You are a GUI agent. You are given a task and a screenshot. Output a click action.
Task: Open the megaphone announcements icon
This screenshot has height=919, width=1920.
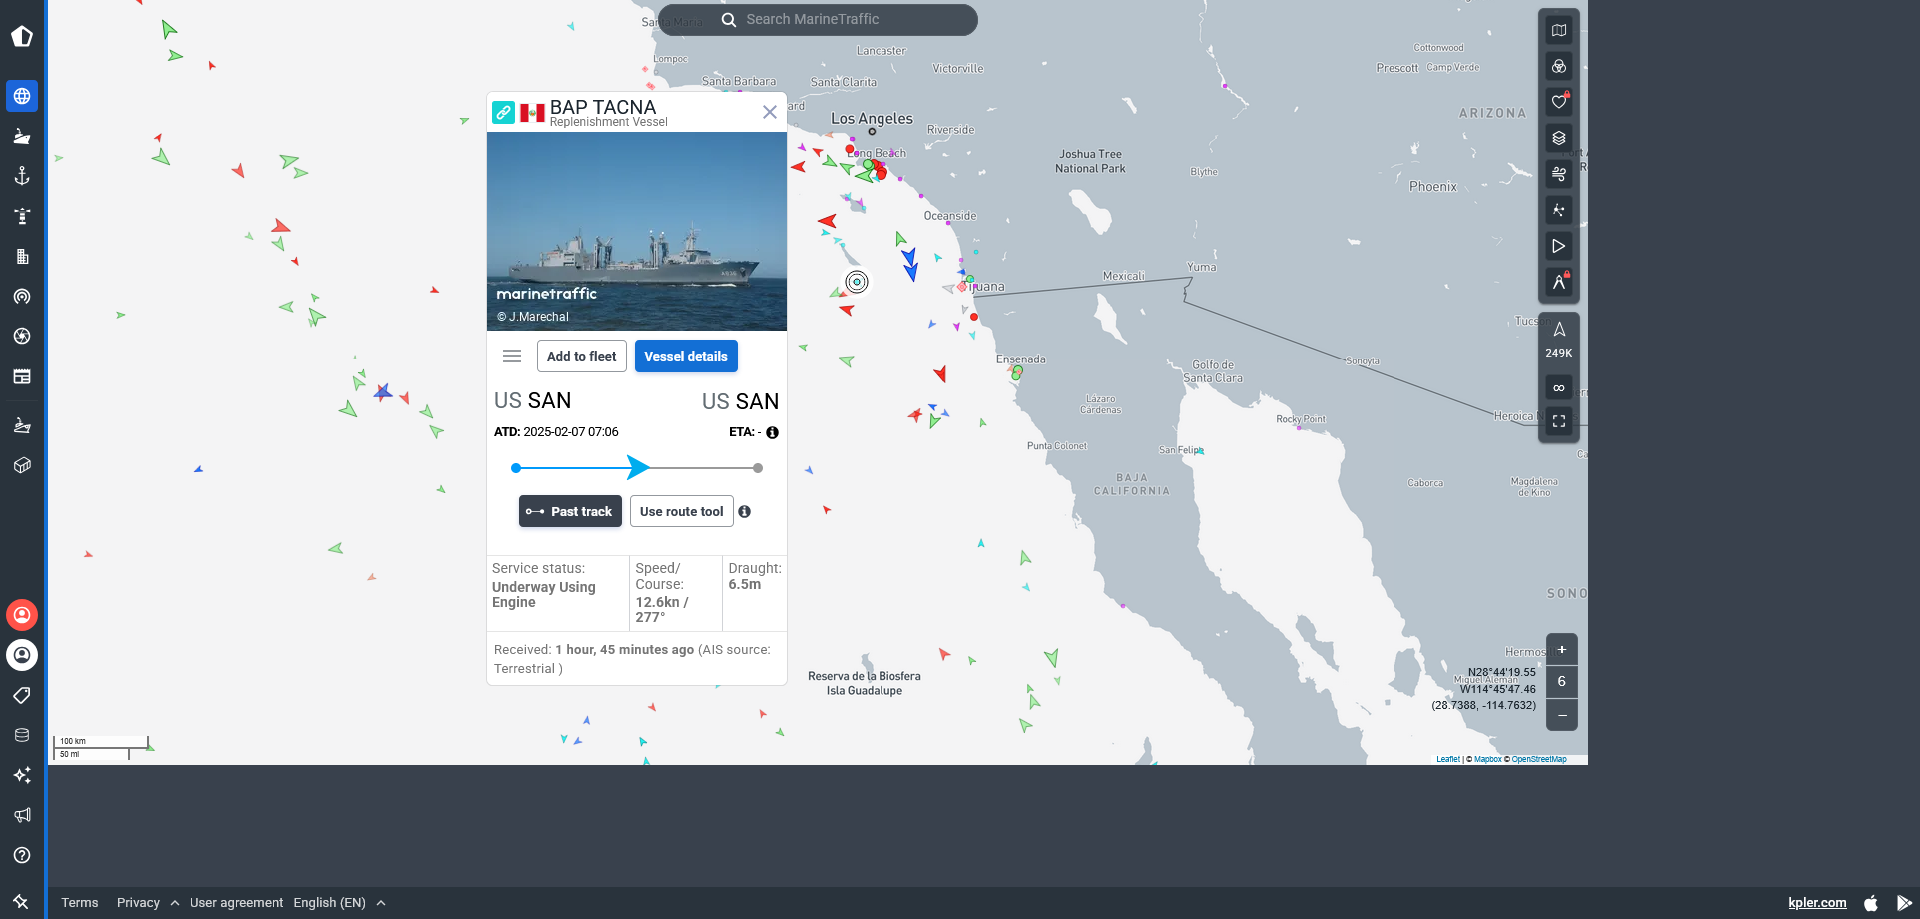pyautogui.click(x=22, y=815)
